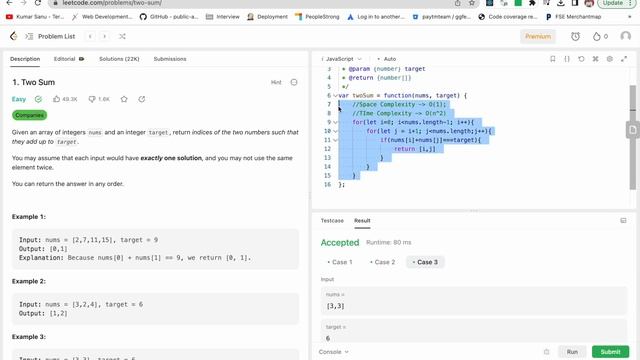
Task: Switch to the Testcase tab
Action: [x=332, y=220]
